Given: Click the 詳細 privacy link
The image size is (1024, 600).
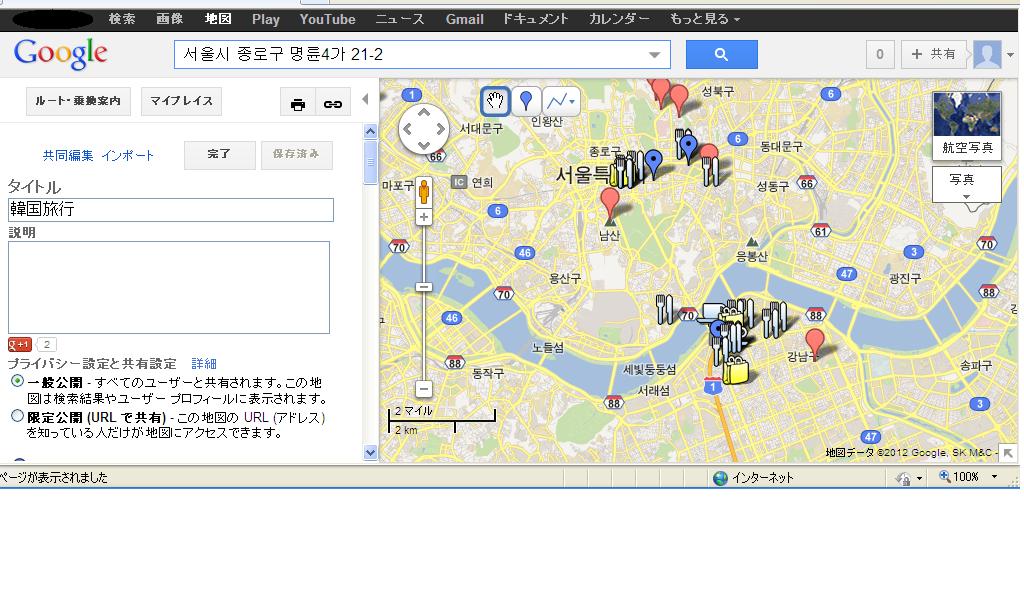Looking at the screenshot, I should click(204, 364).
